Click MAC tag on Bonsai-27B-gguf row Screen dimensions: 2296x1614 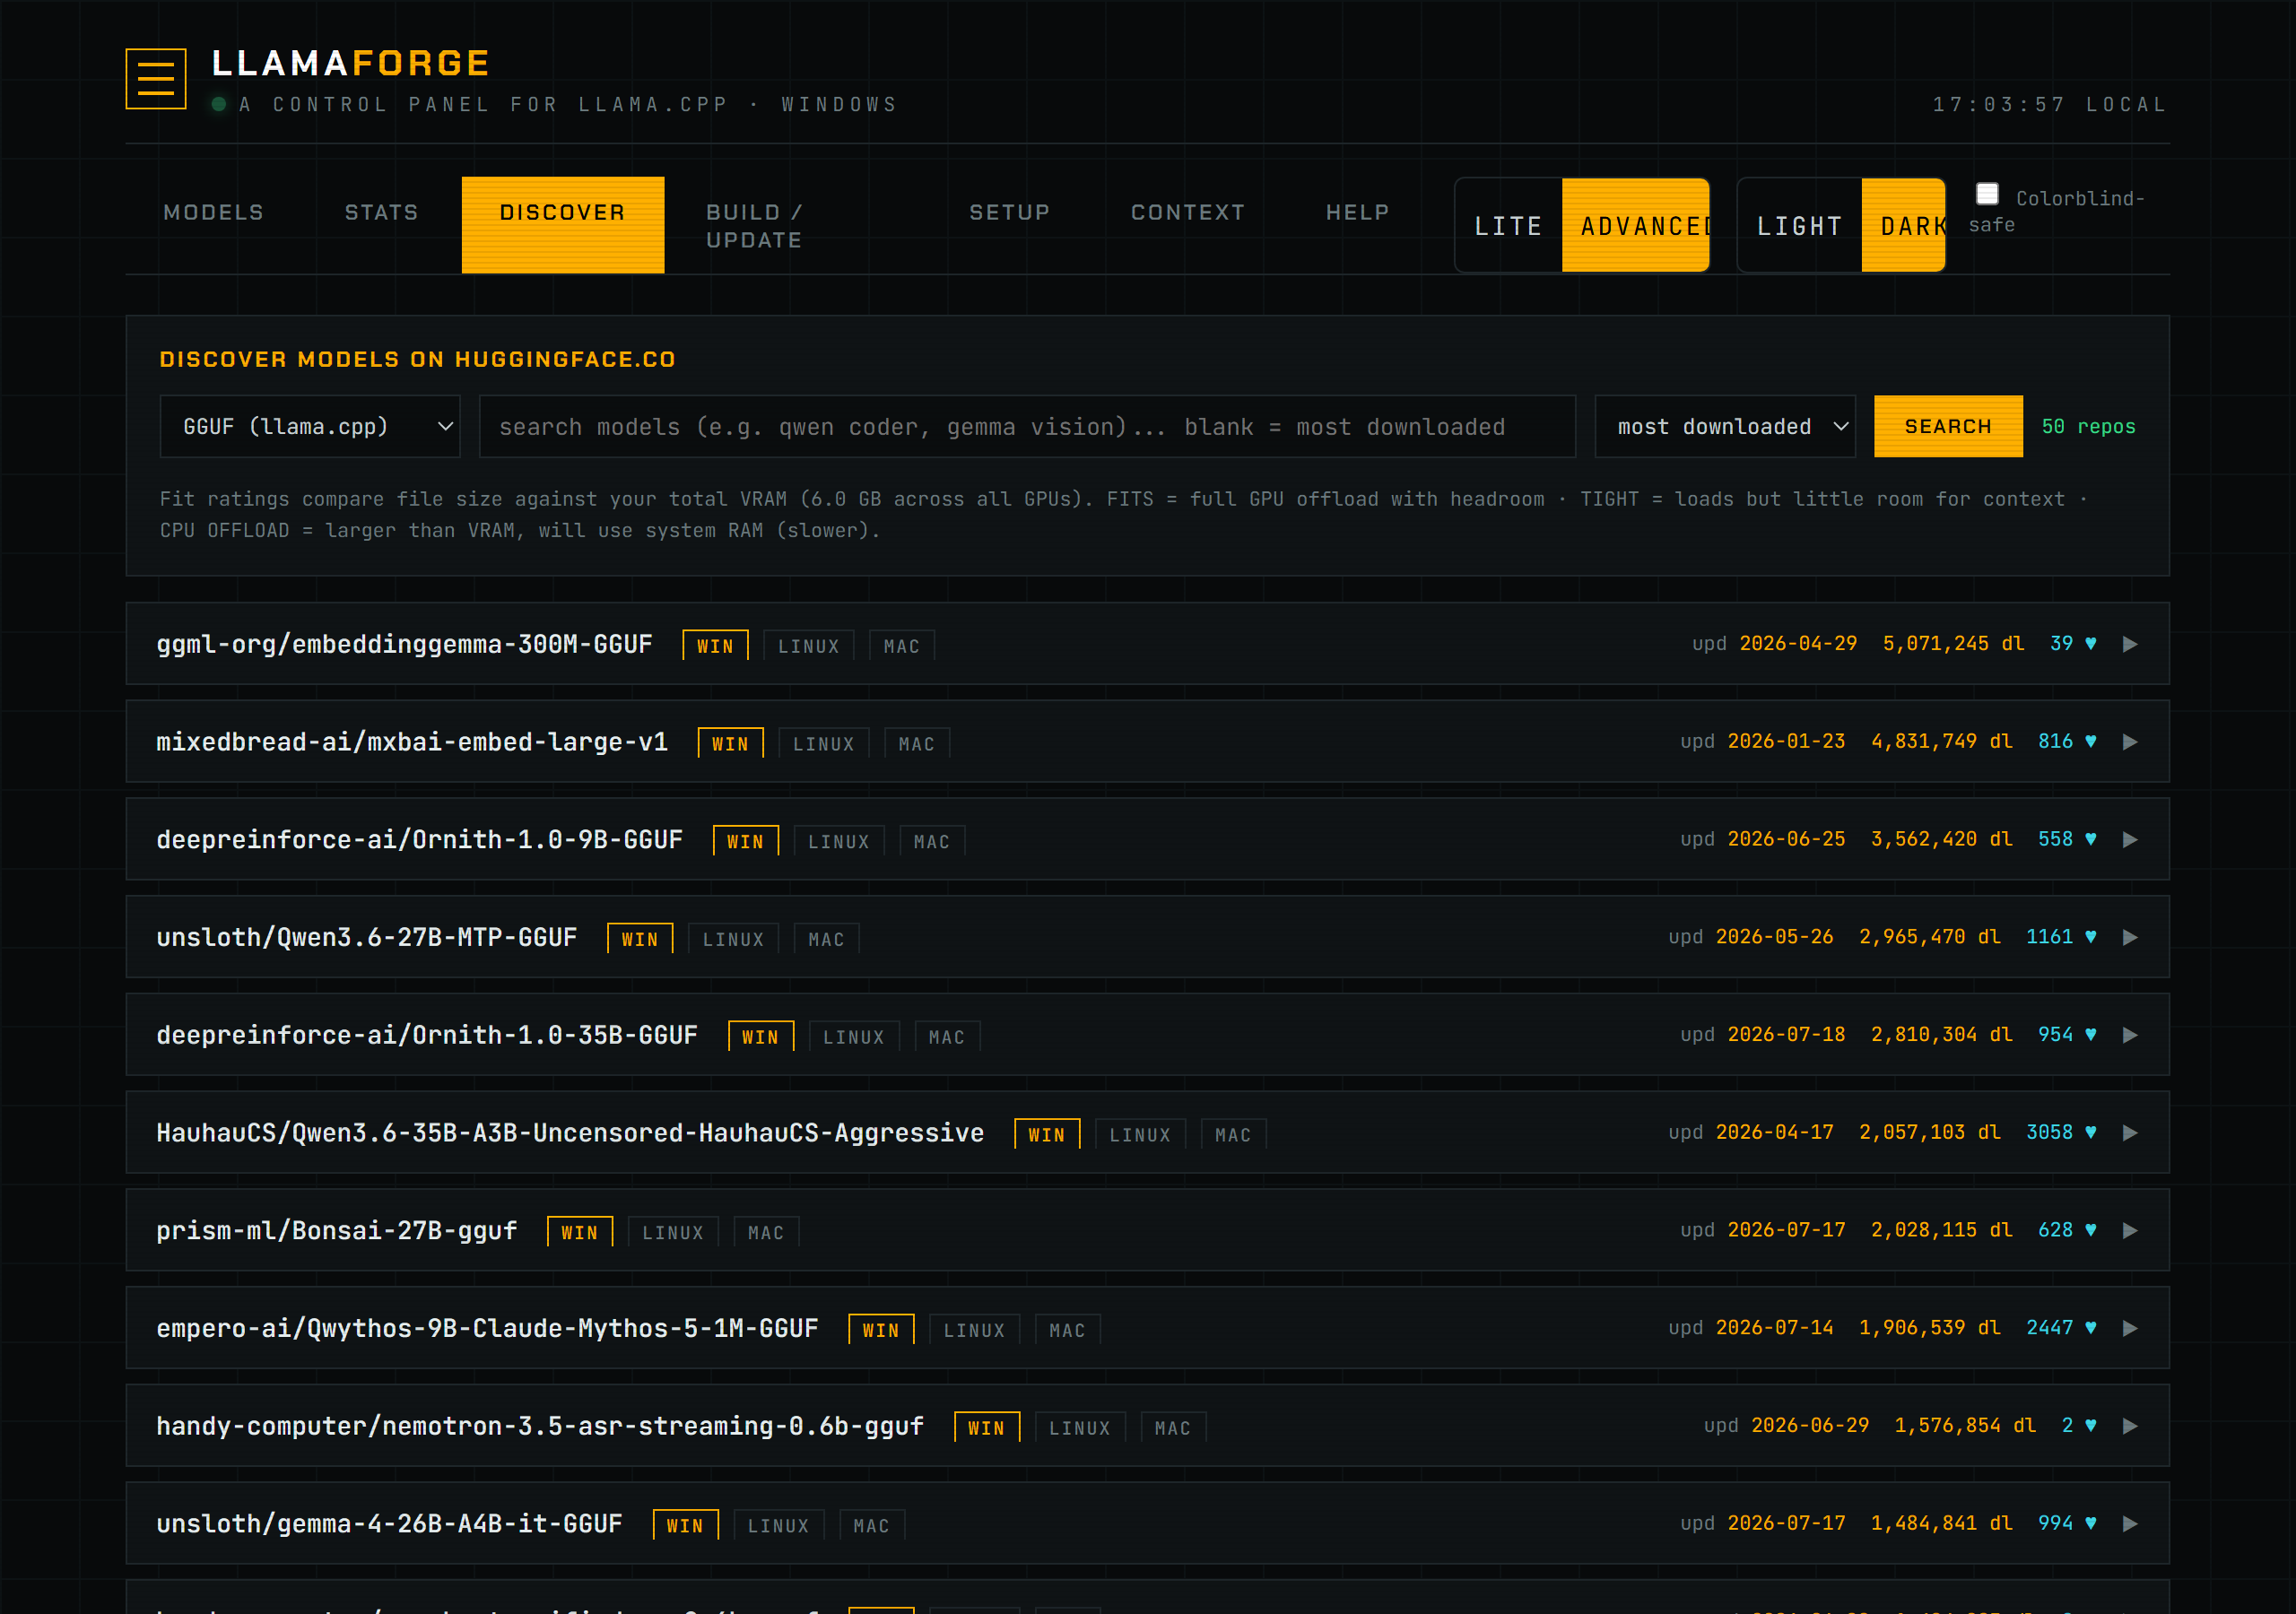pyautogui.click(x=767, y=1233)
